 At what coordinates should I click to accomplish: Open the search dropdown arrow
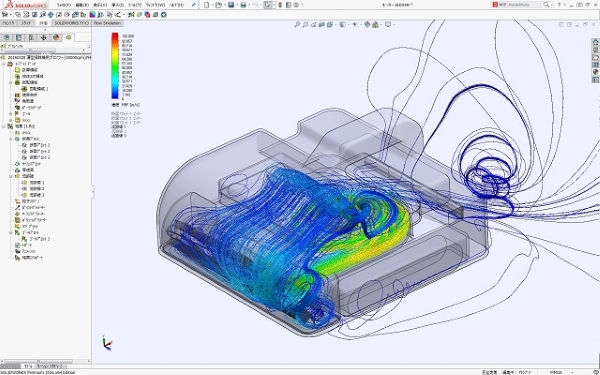pyautogui.click(x=552, y=5)
